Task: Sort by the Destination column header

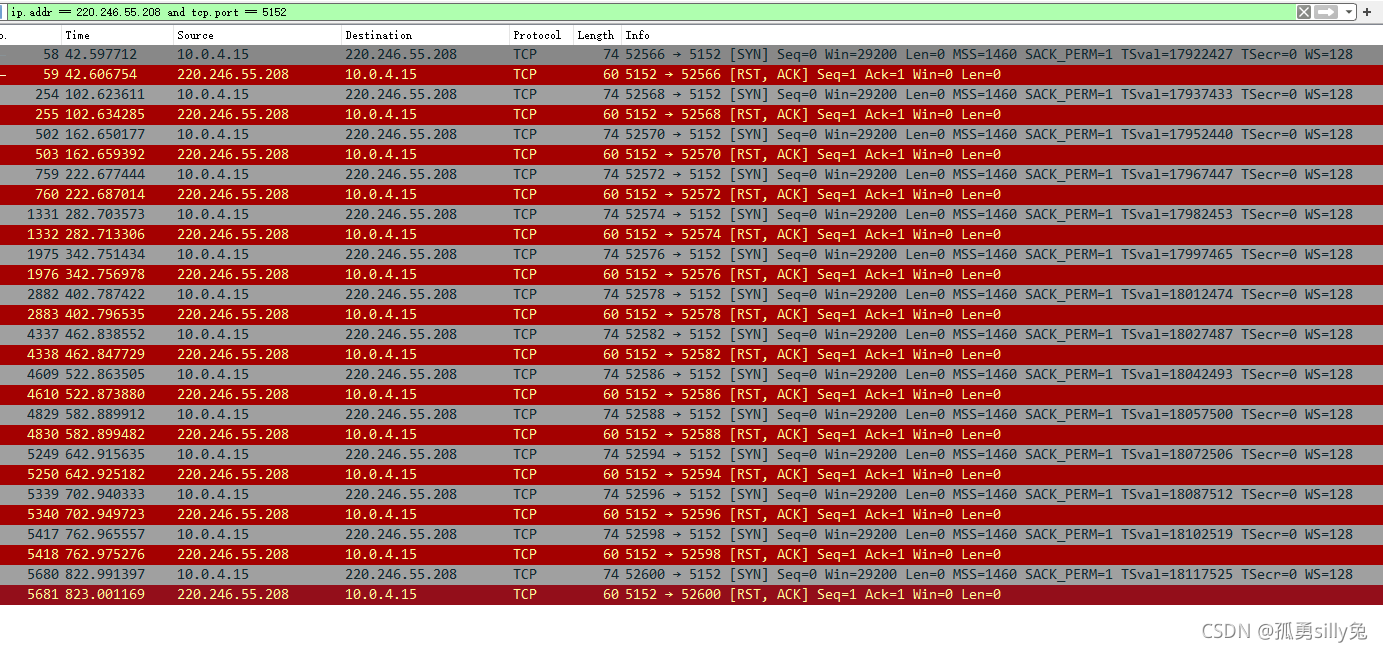Action: click(x=425, y=35)
